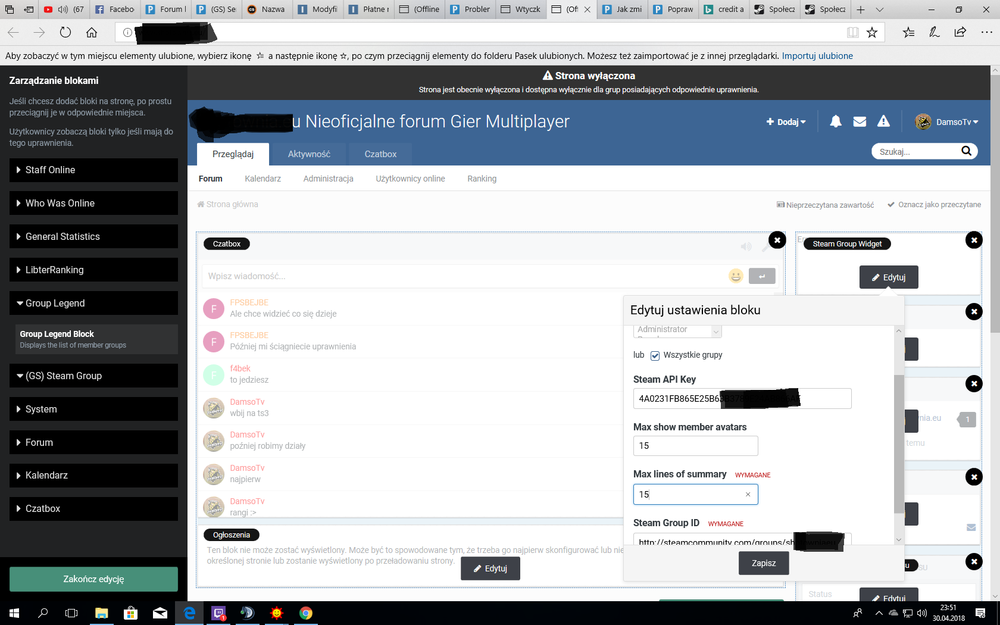This screenshot has width=1000, height=625.
Task: Click the Max show member avatars field
Action: coord(695,446)
